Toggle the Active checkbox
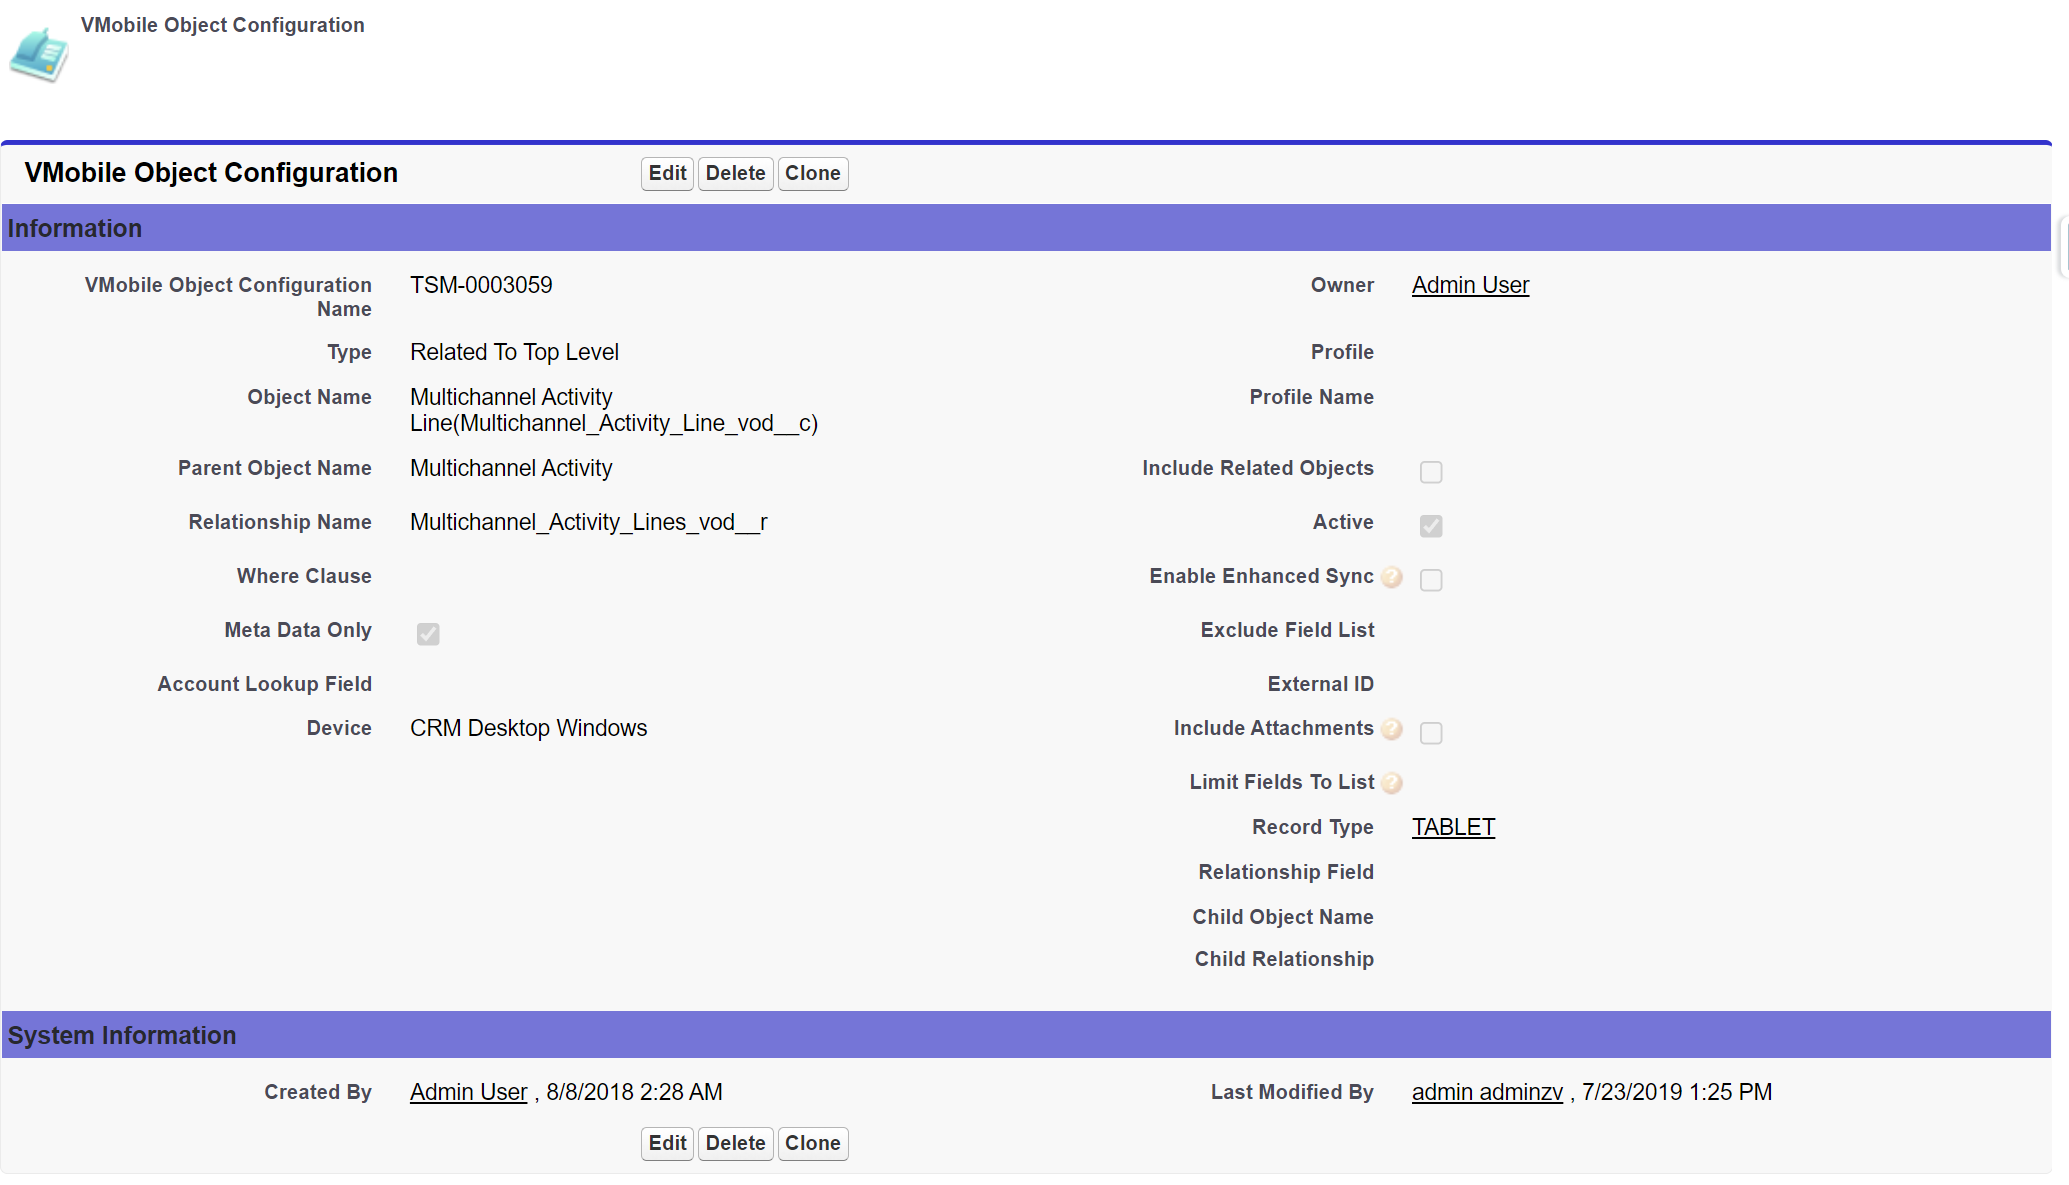The width and height of the screenshot is (2069, 1185). (1431, 526)
